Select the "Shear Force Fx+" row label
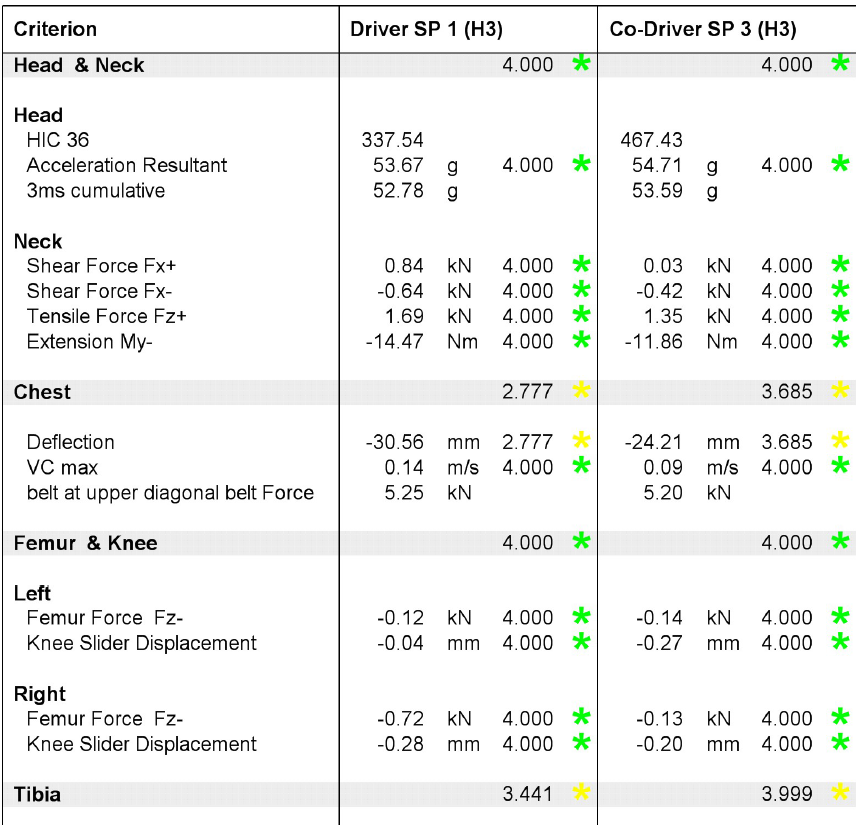The image size is (856, 826). tap(102, 266)
